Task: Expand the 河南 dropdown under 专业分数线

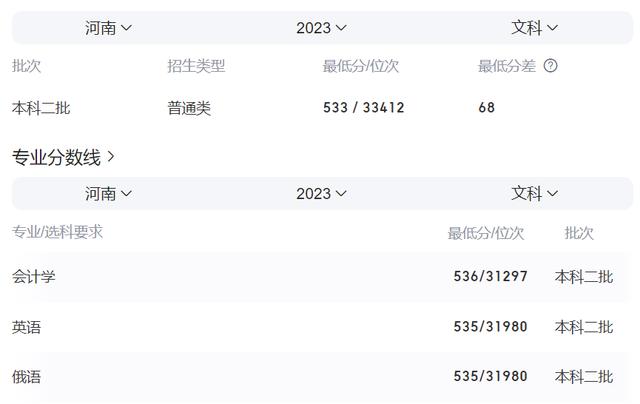Action: (108, 193)
